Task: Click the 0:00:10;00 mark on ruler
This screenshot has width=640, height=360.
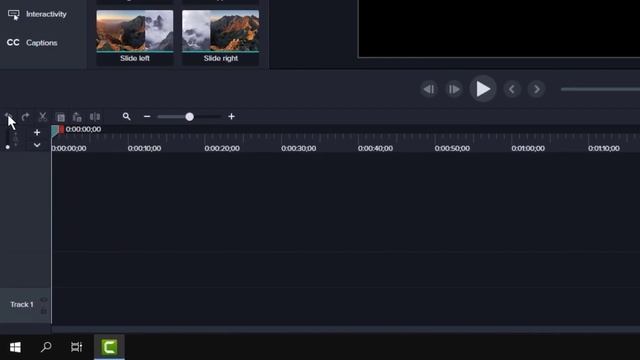Action: 144,148
